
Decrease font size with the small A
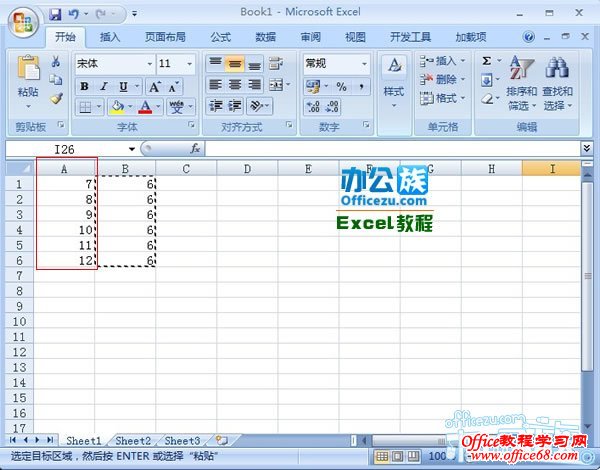[173, 87]
